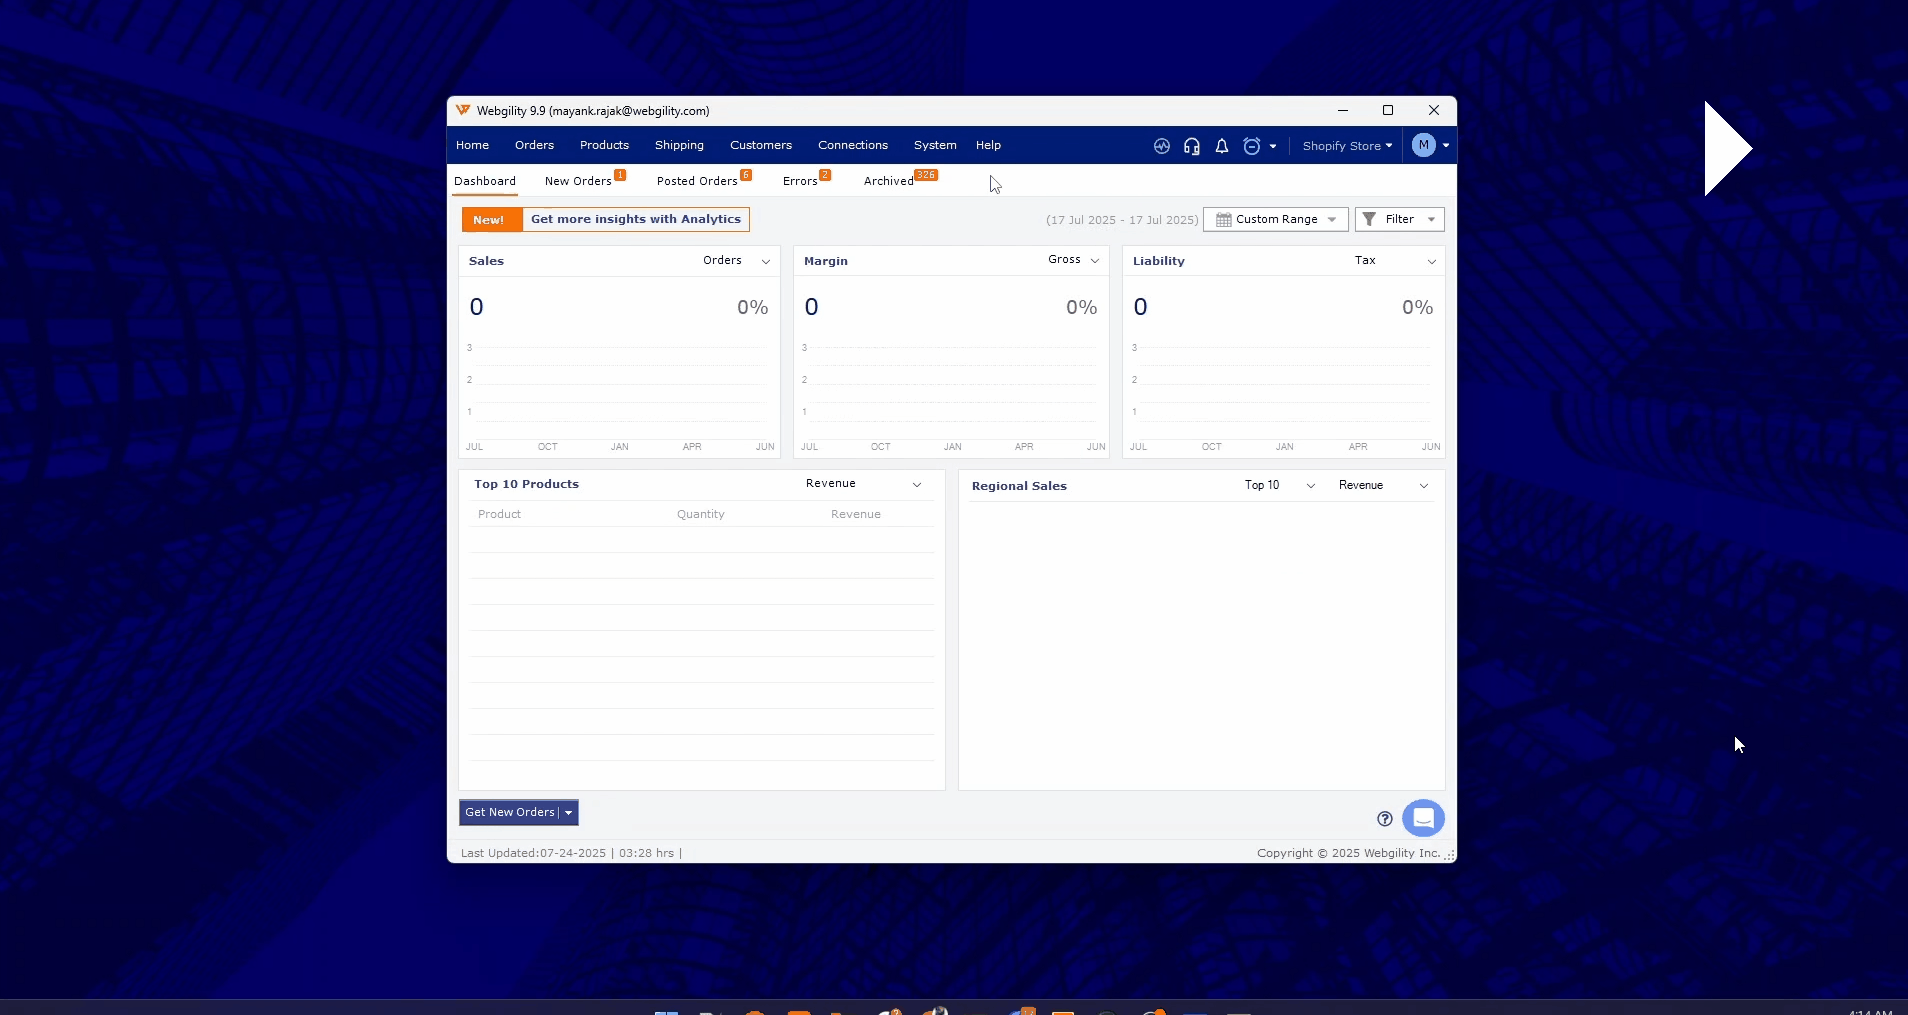Click the Quantity column header
The height and width of the screenshot is (1015, 1908).
point(700,514)
